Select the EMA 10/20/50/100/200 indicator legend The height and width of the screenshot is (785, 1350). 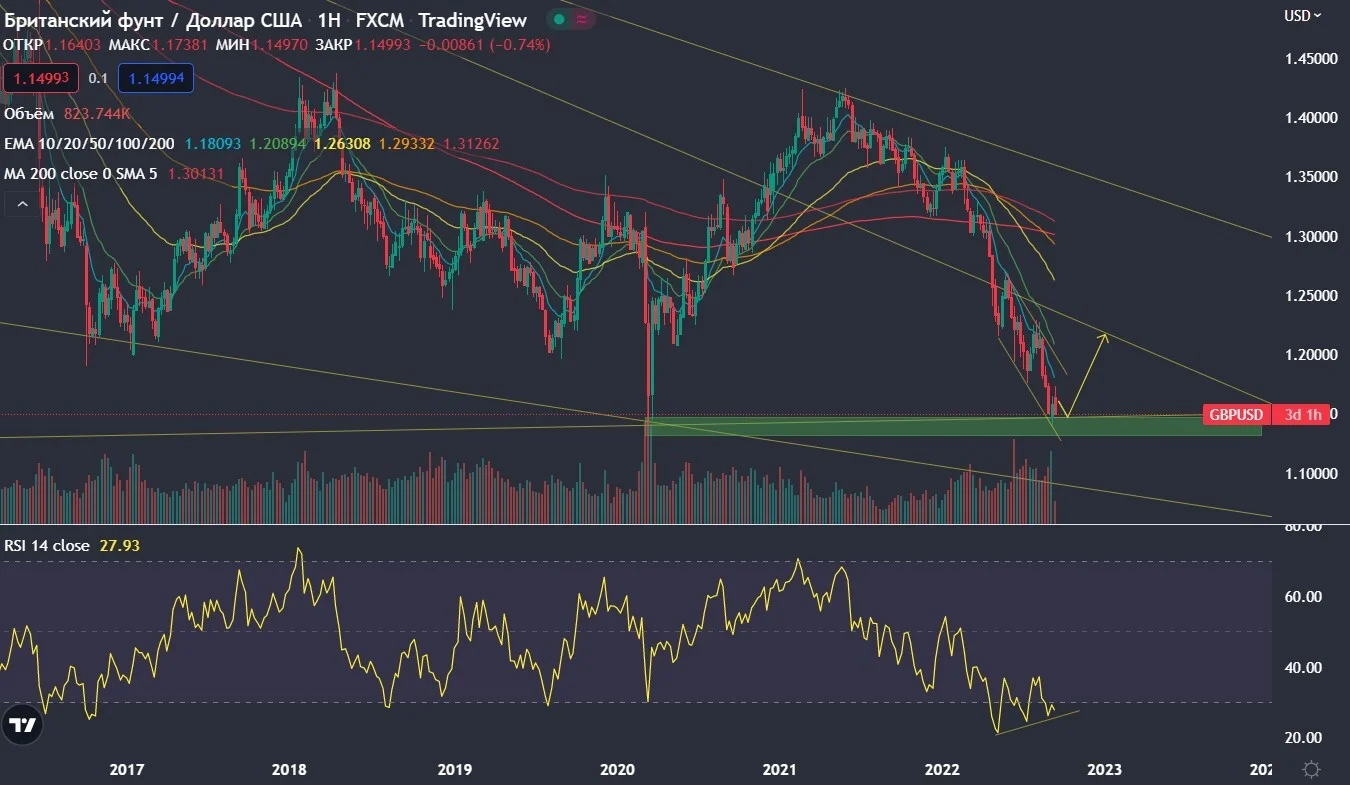89,144
